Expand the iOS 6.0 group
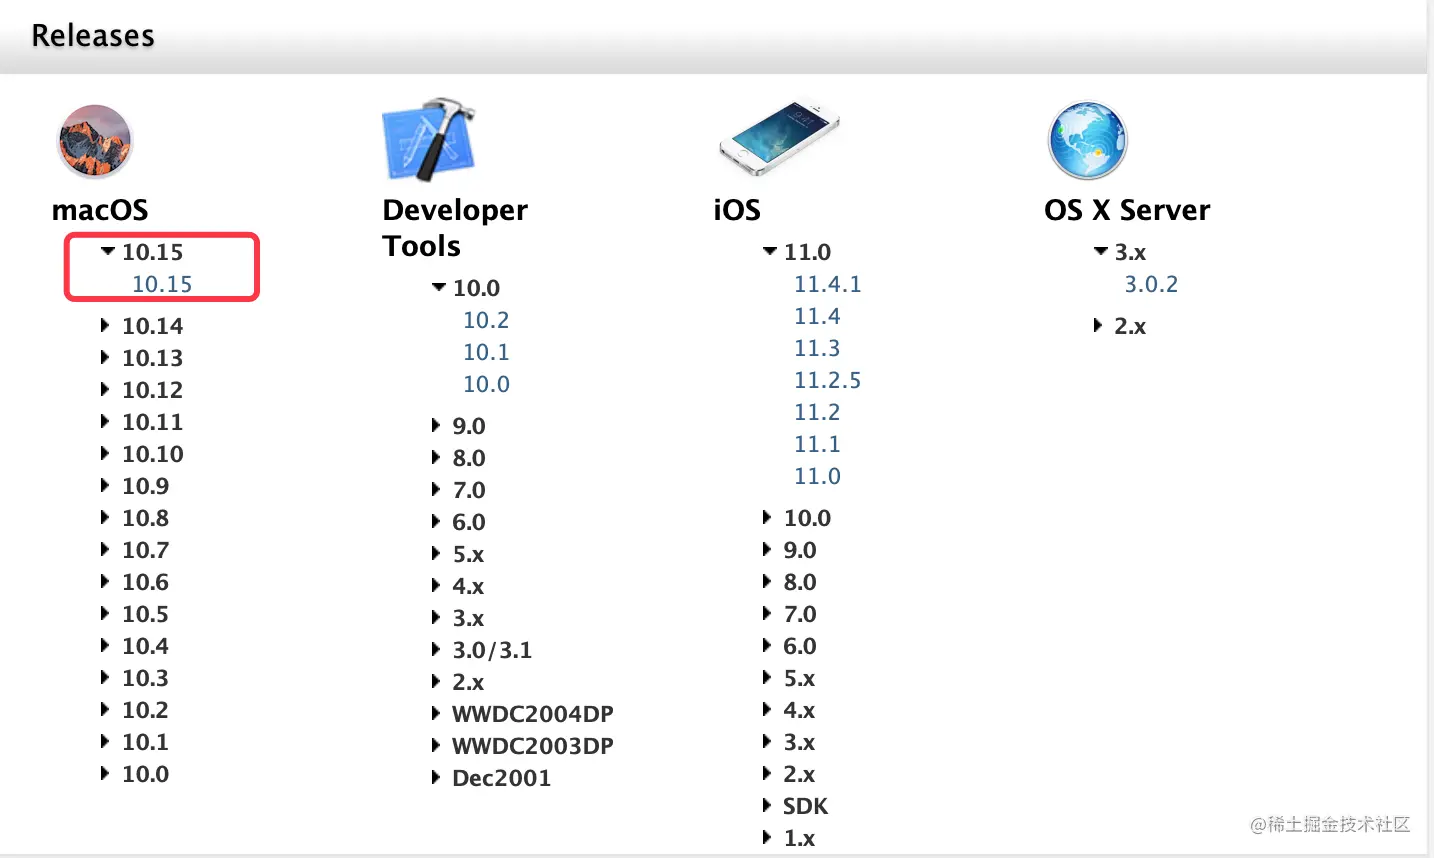The image size is (1434, 858). (x=767, y=645)
